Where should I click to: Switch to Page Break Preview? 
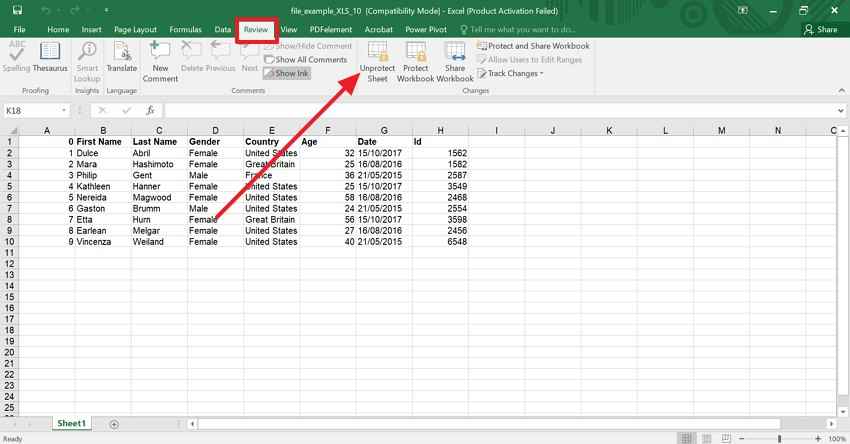[726, 438]
